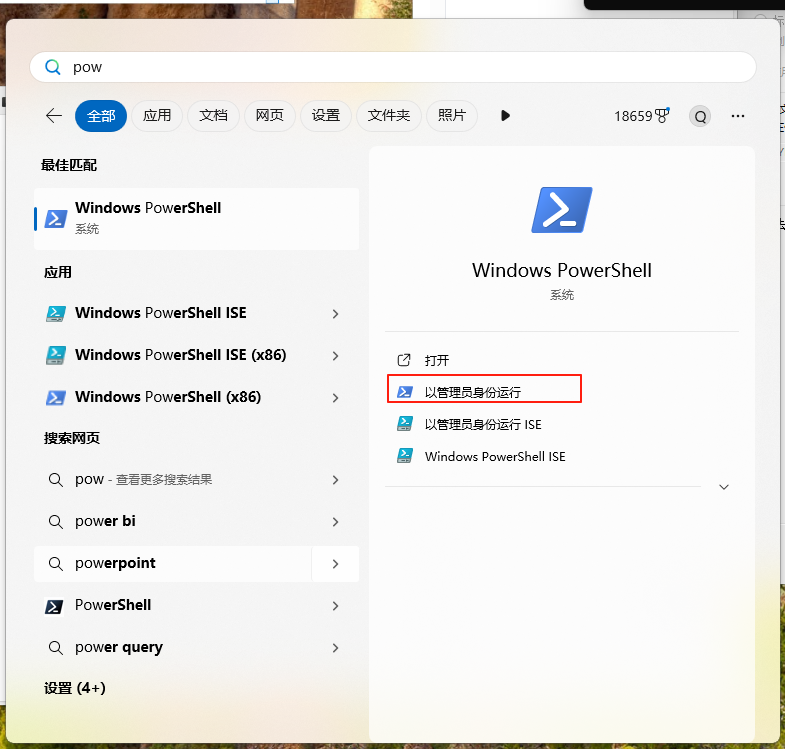Click the 18659 points number
Viewport: 785px width, 749px height.
click(x=633, y=116)
